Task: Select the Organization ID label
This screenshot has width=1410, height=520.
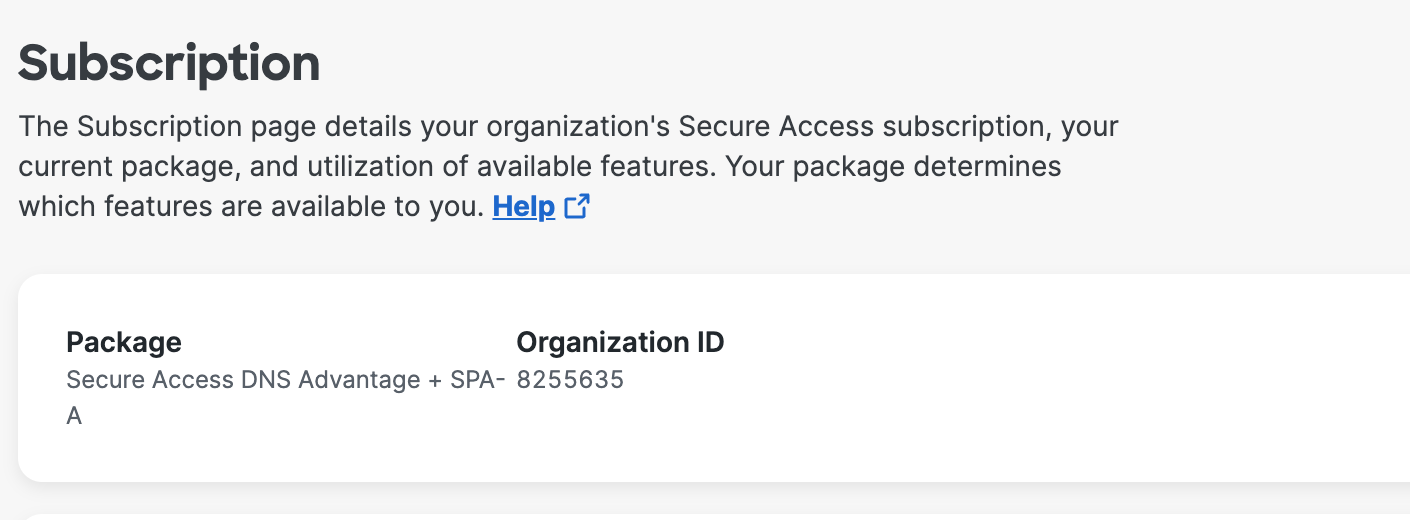Action: [620, 342]
